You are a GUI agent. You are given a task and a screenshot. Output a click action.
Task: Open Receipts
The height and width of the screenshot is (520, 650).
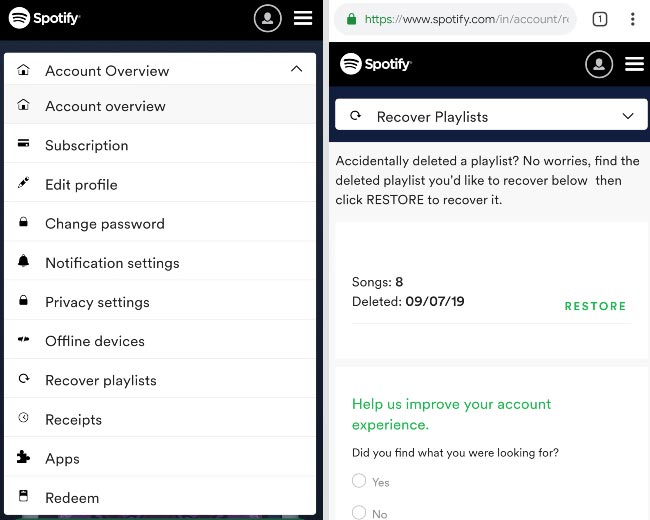coord(160,419)
